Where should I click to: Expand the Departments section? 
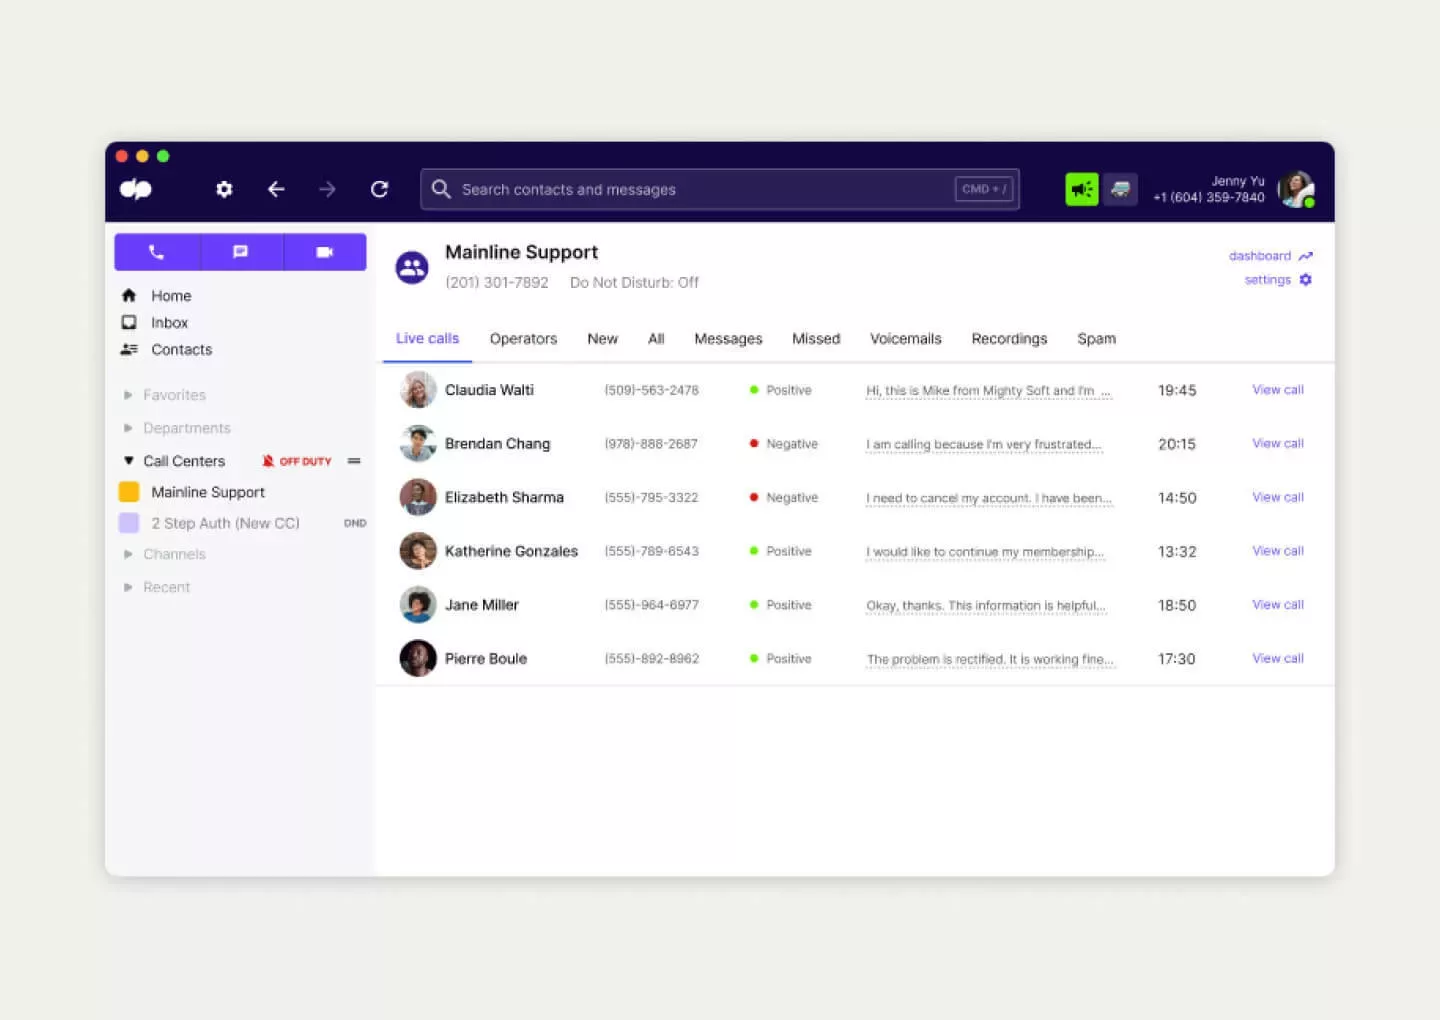coord(128,428)
